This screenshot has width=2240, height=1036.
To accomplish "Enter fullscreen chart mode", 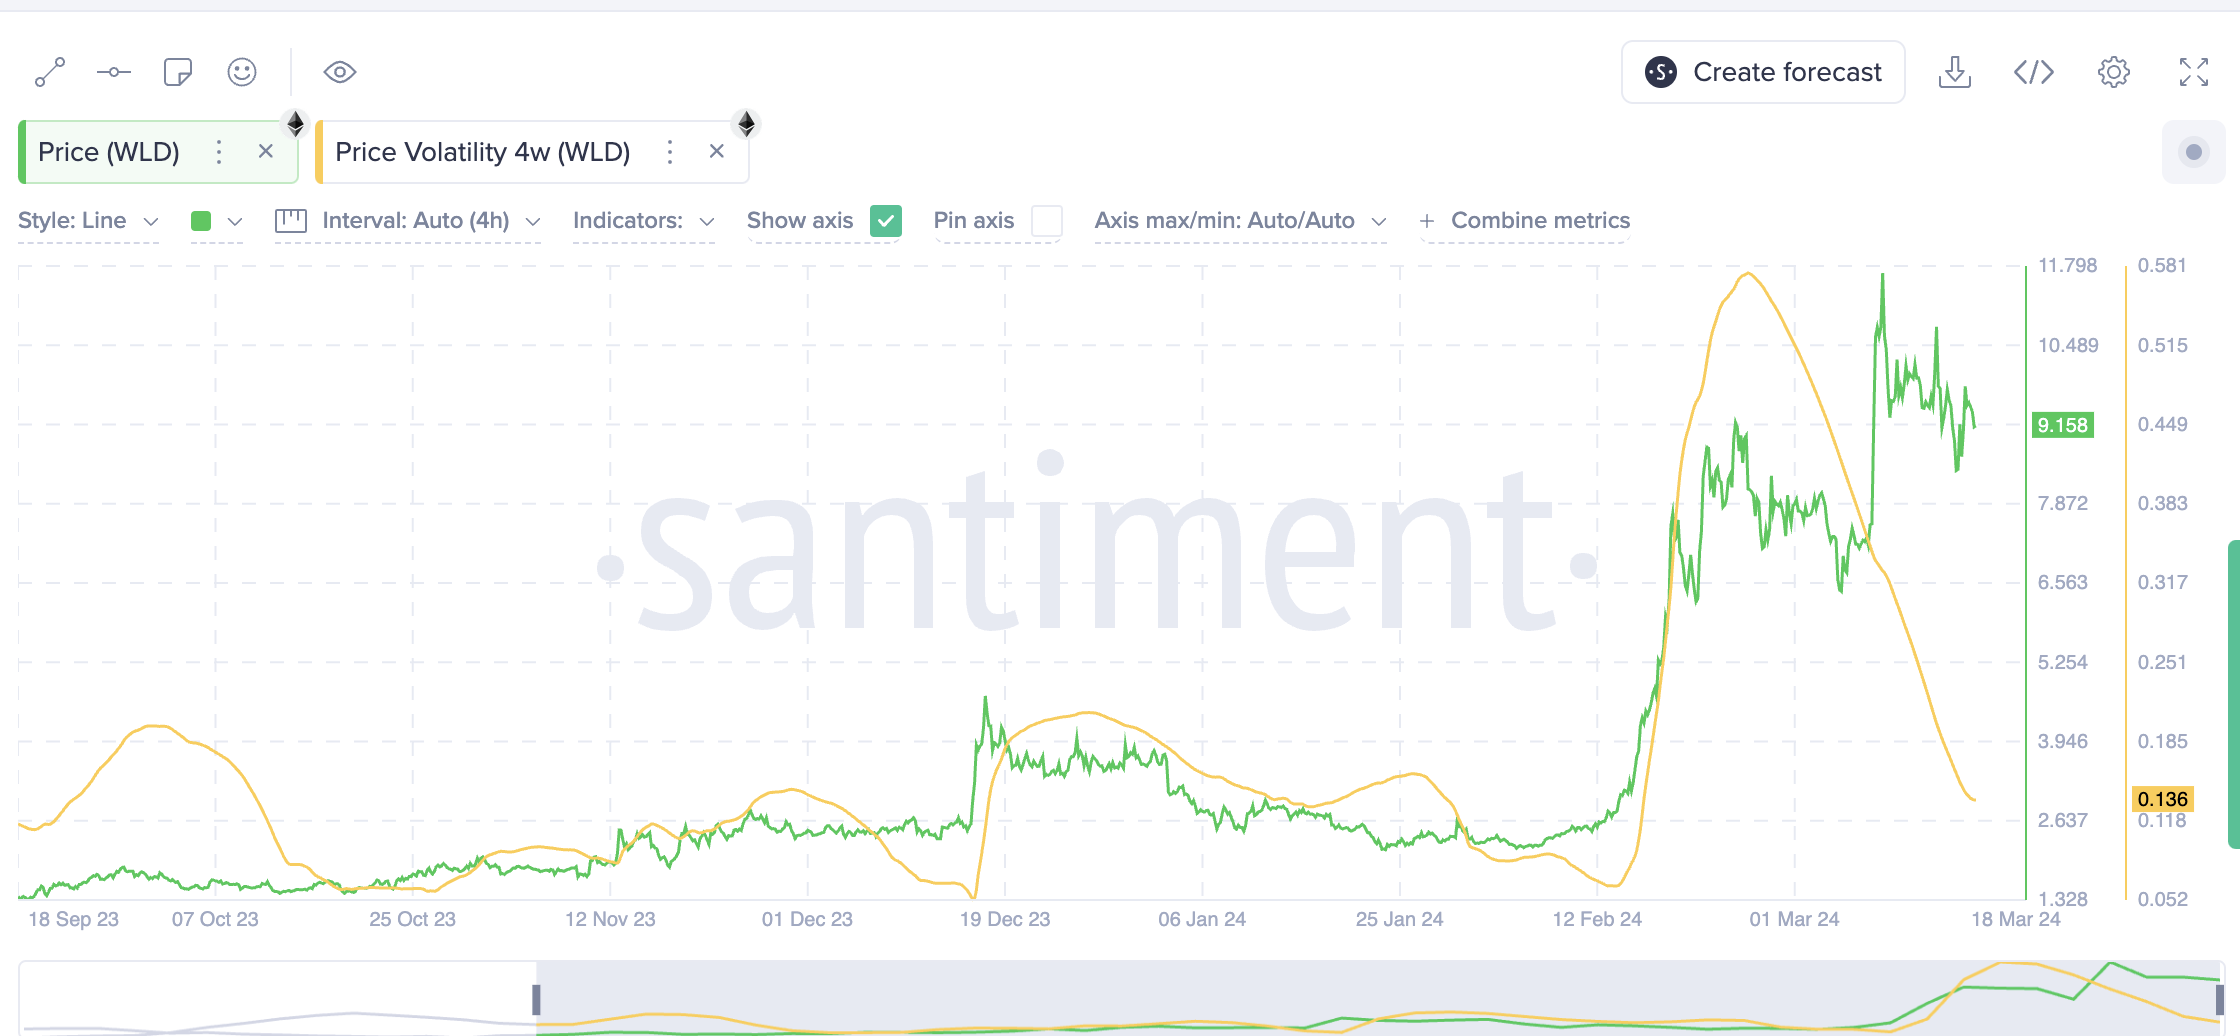I will pos(2194,72).
